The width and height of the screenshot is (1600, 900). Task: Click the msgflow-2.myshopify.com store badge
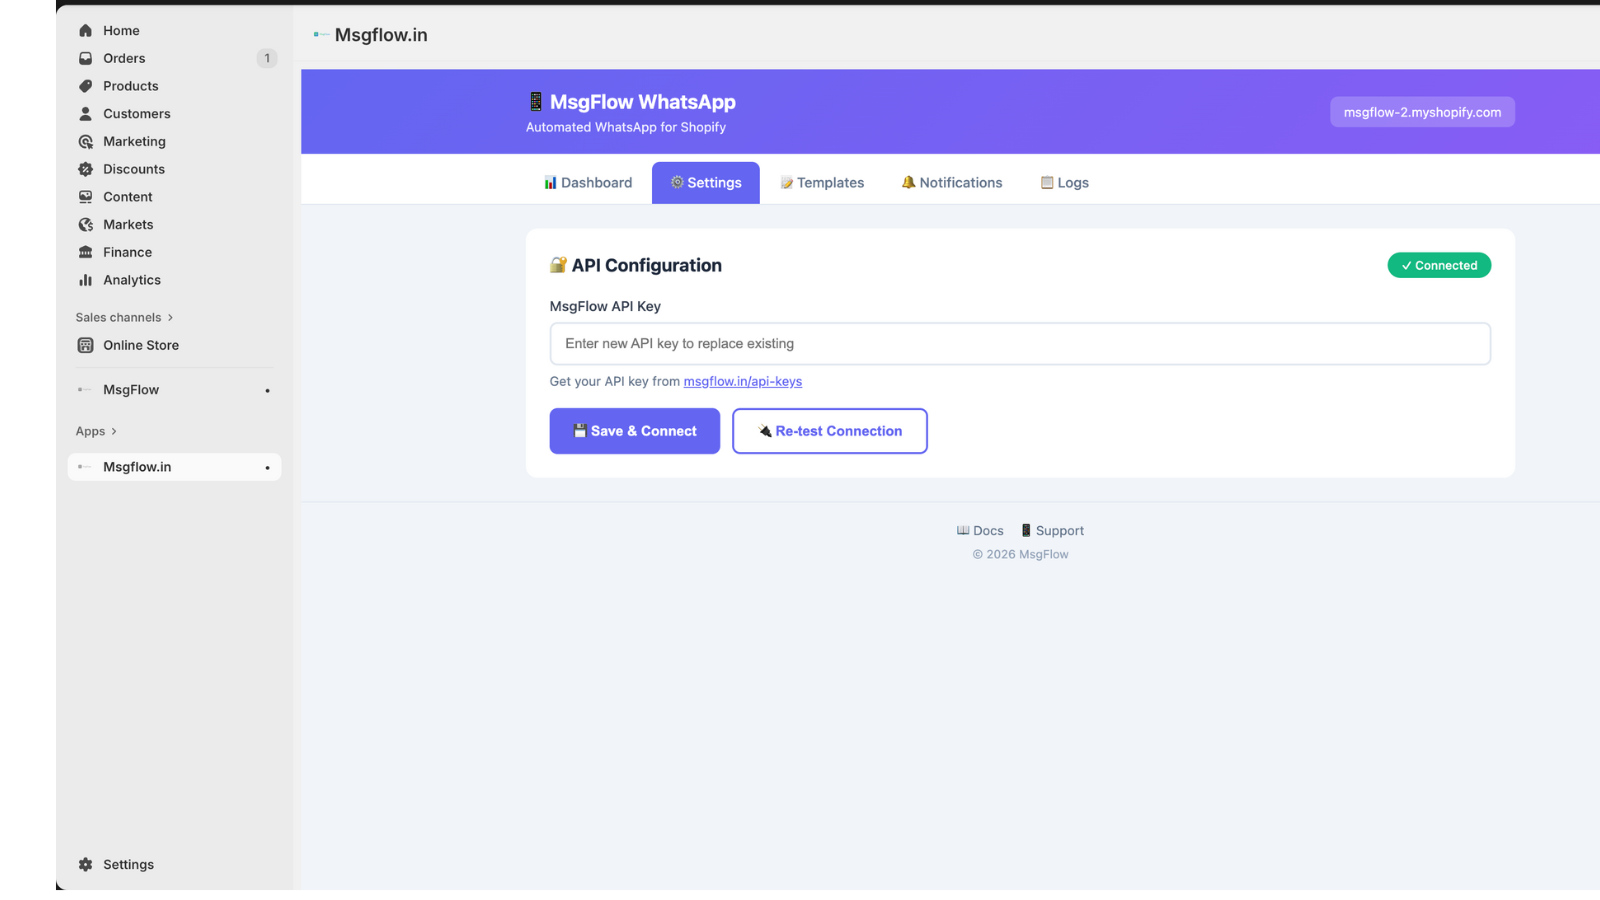(1422, 112)
